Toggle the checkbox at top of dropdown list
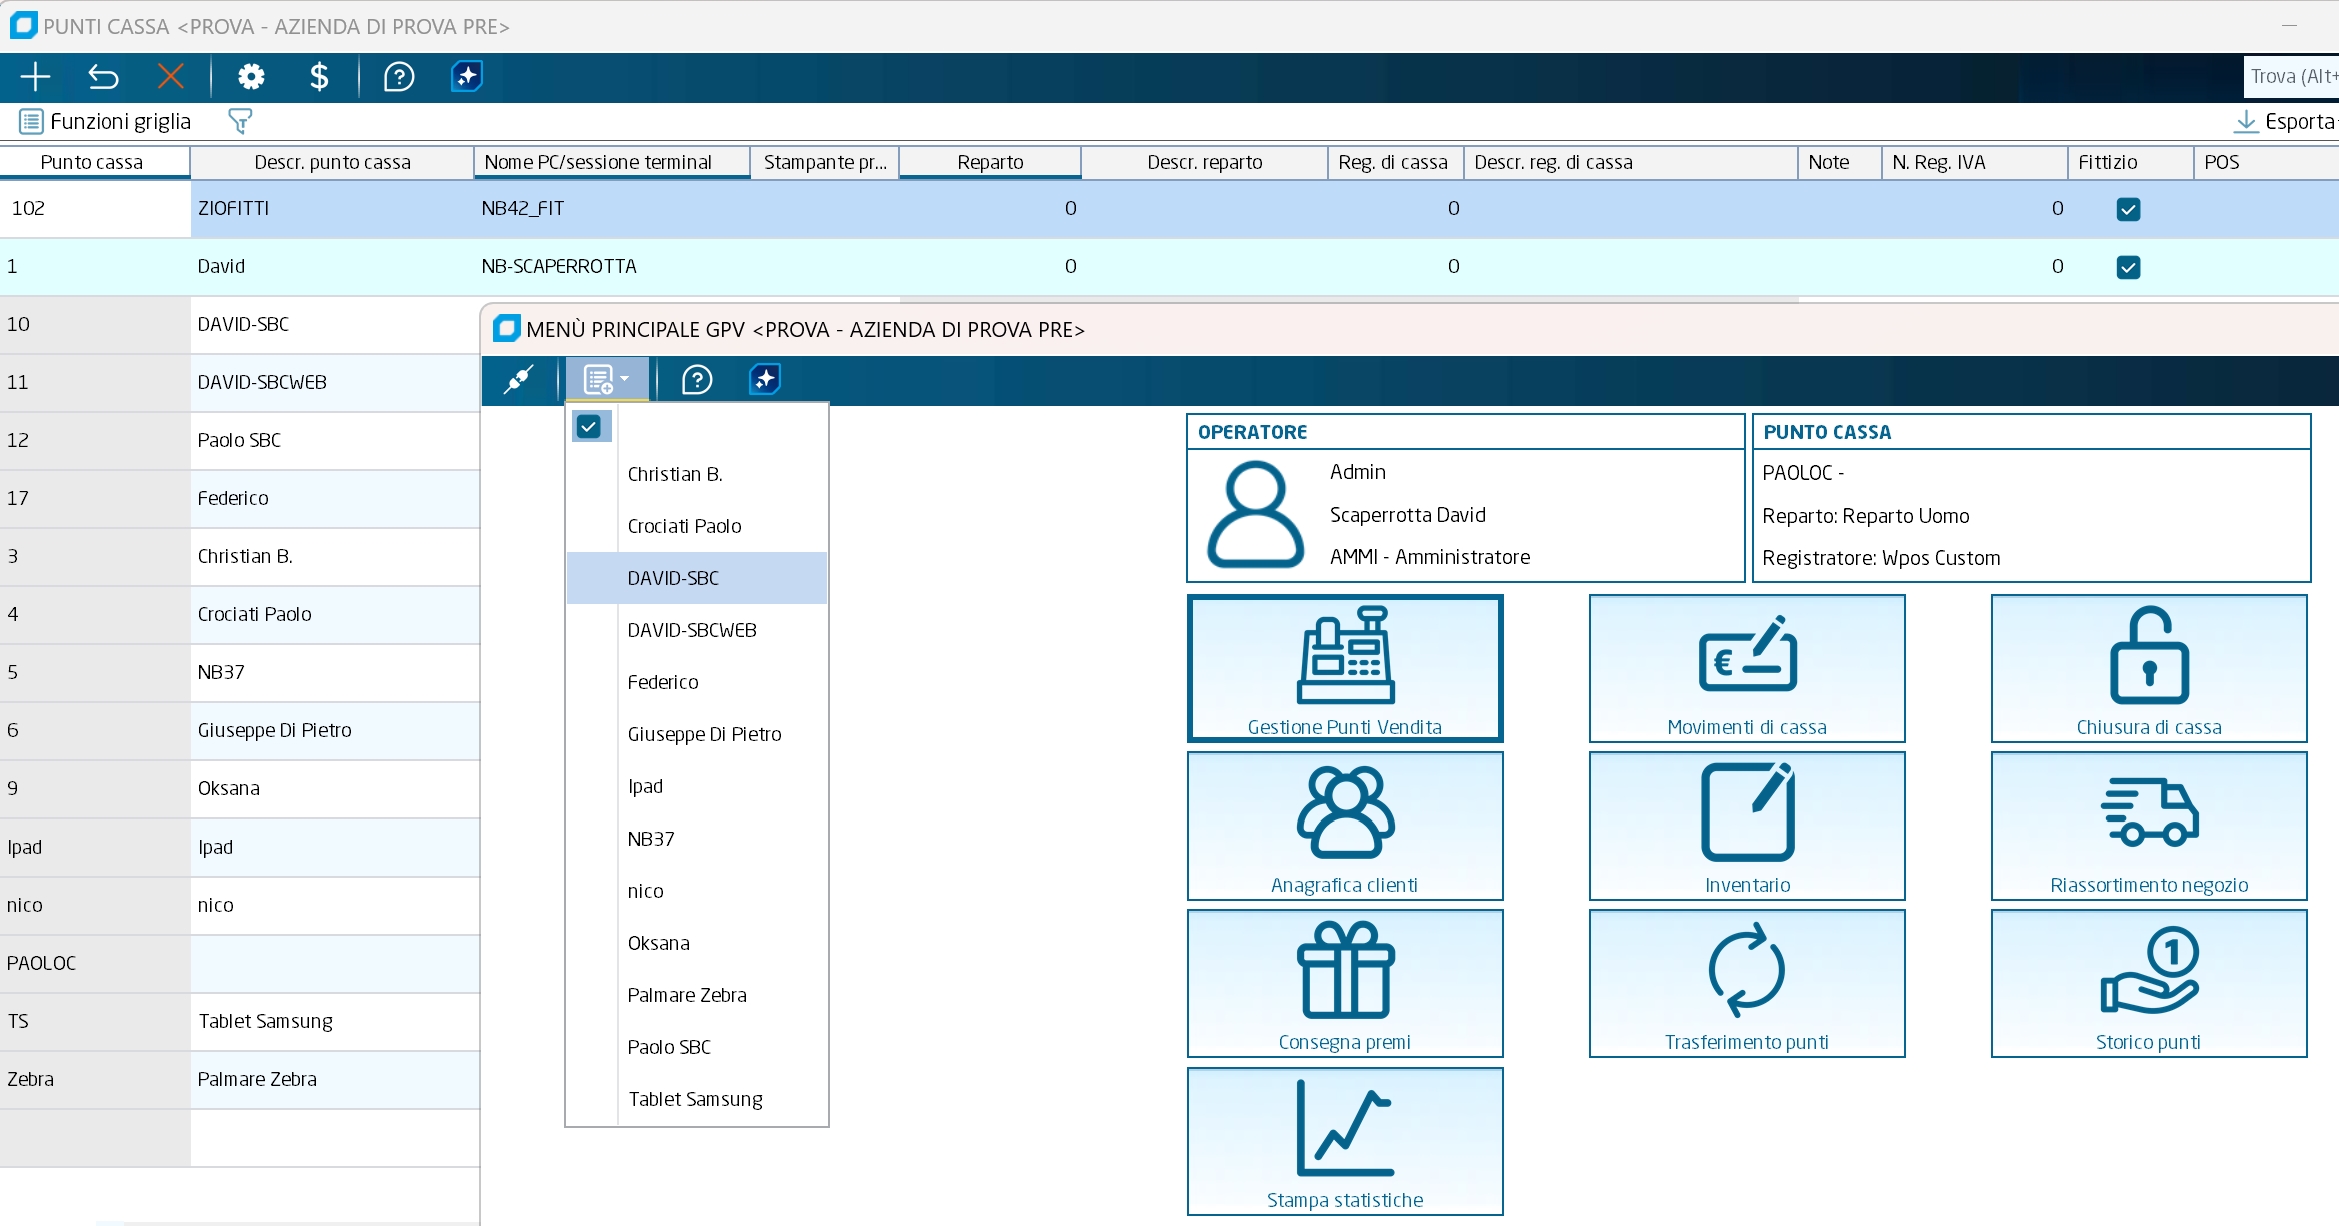The width and height of the screenshot is (2339, 1226). [x=589, y=427]
